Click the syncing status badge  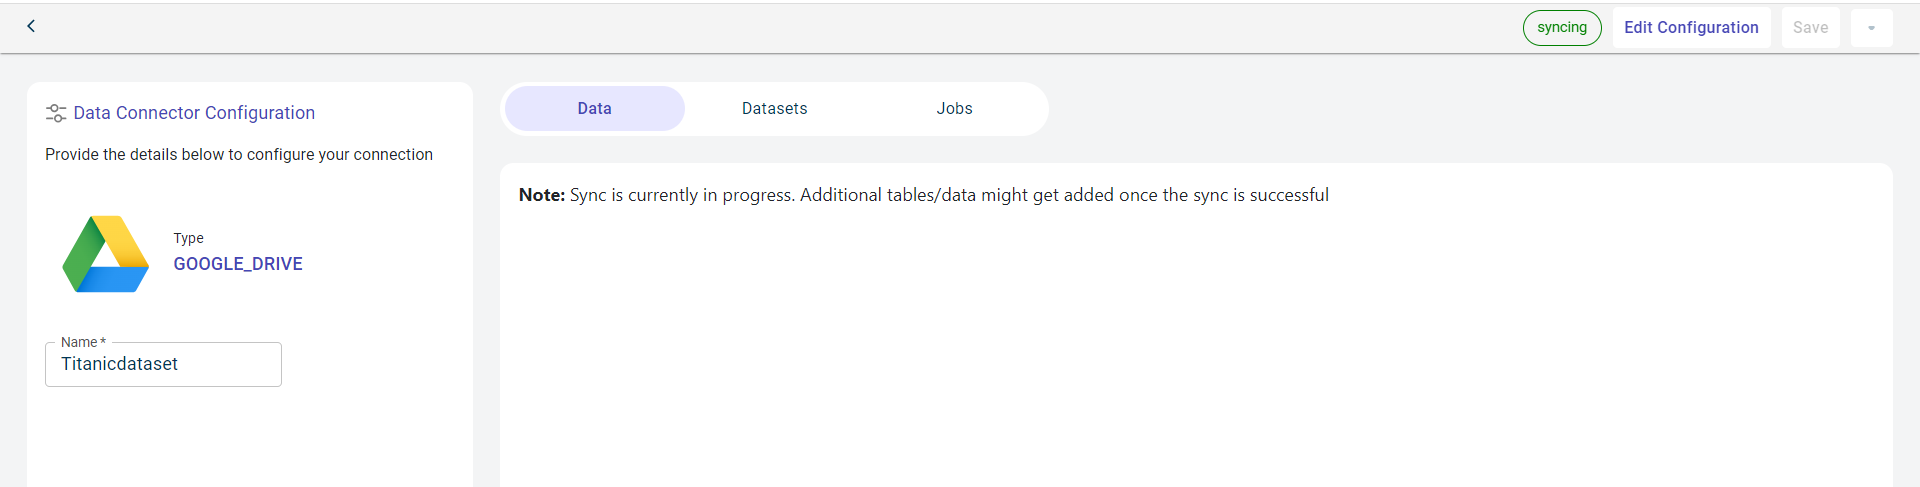pyautogui.click(x=1561, y=28)
